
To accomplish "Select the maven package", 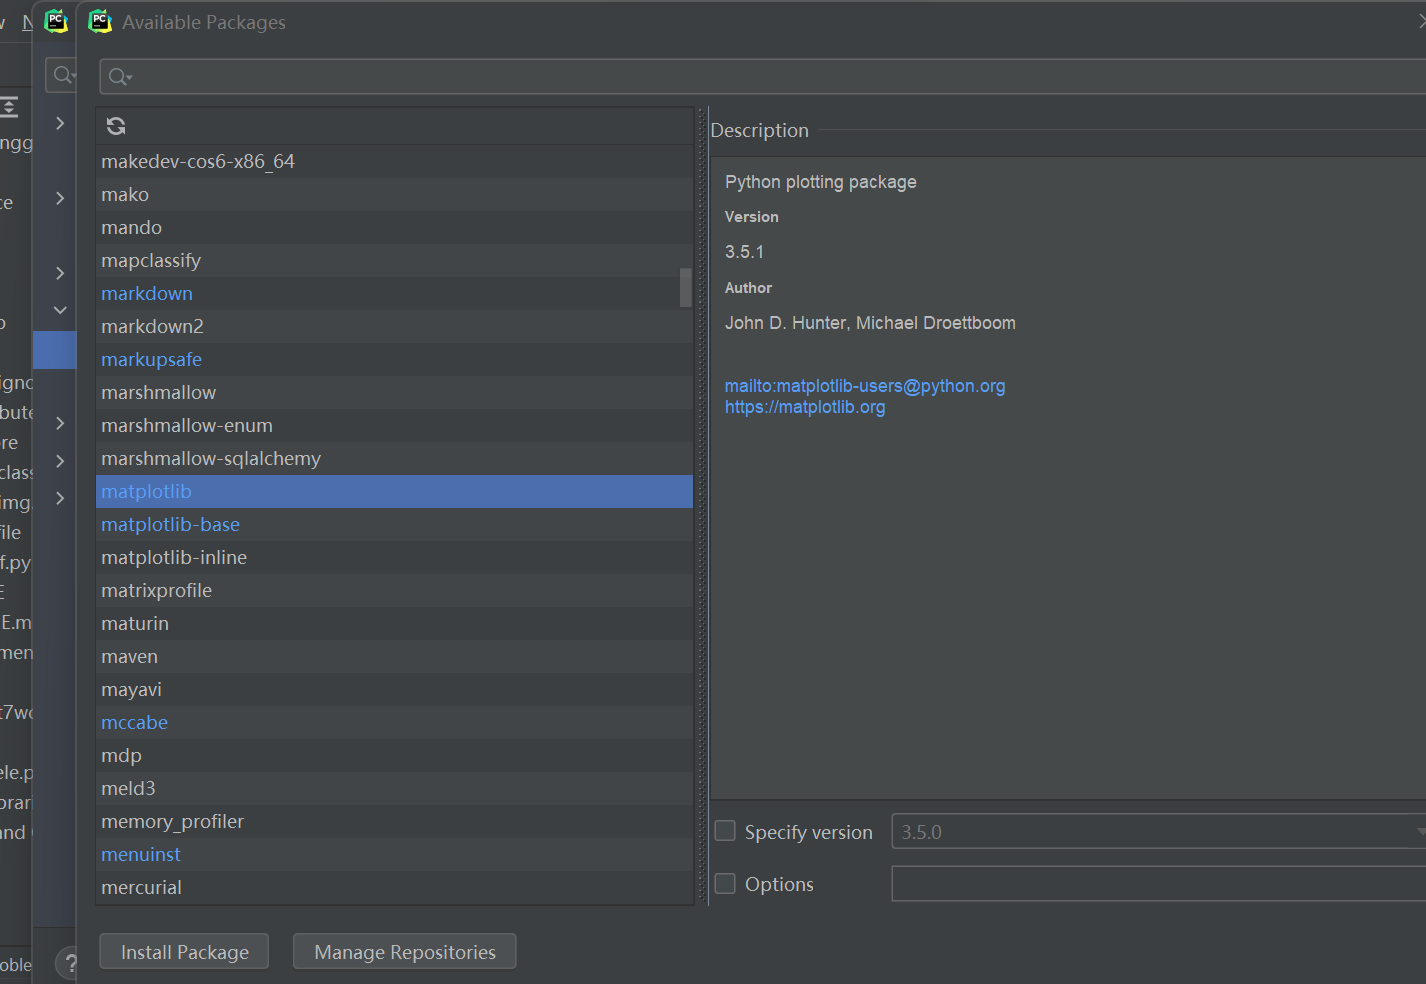I will pos(394,656).
